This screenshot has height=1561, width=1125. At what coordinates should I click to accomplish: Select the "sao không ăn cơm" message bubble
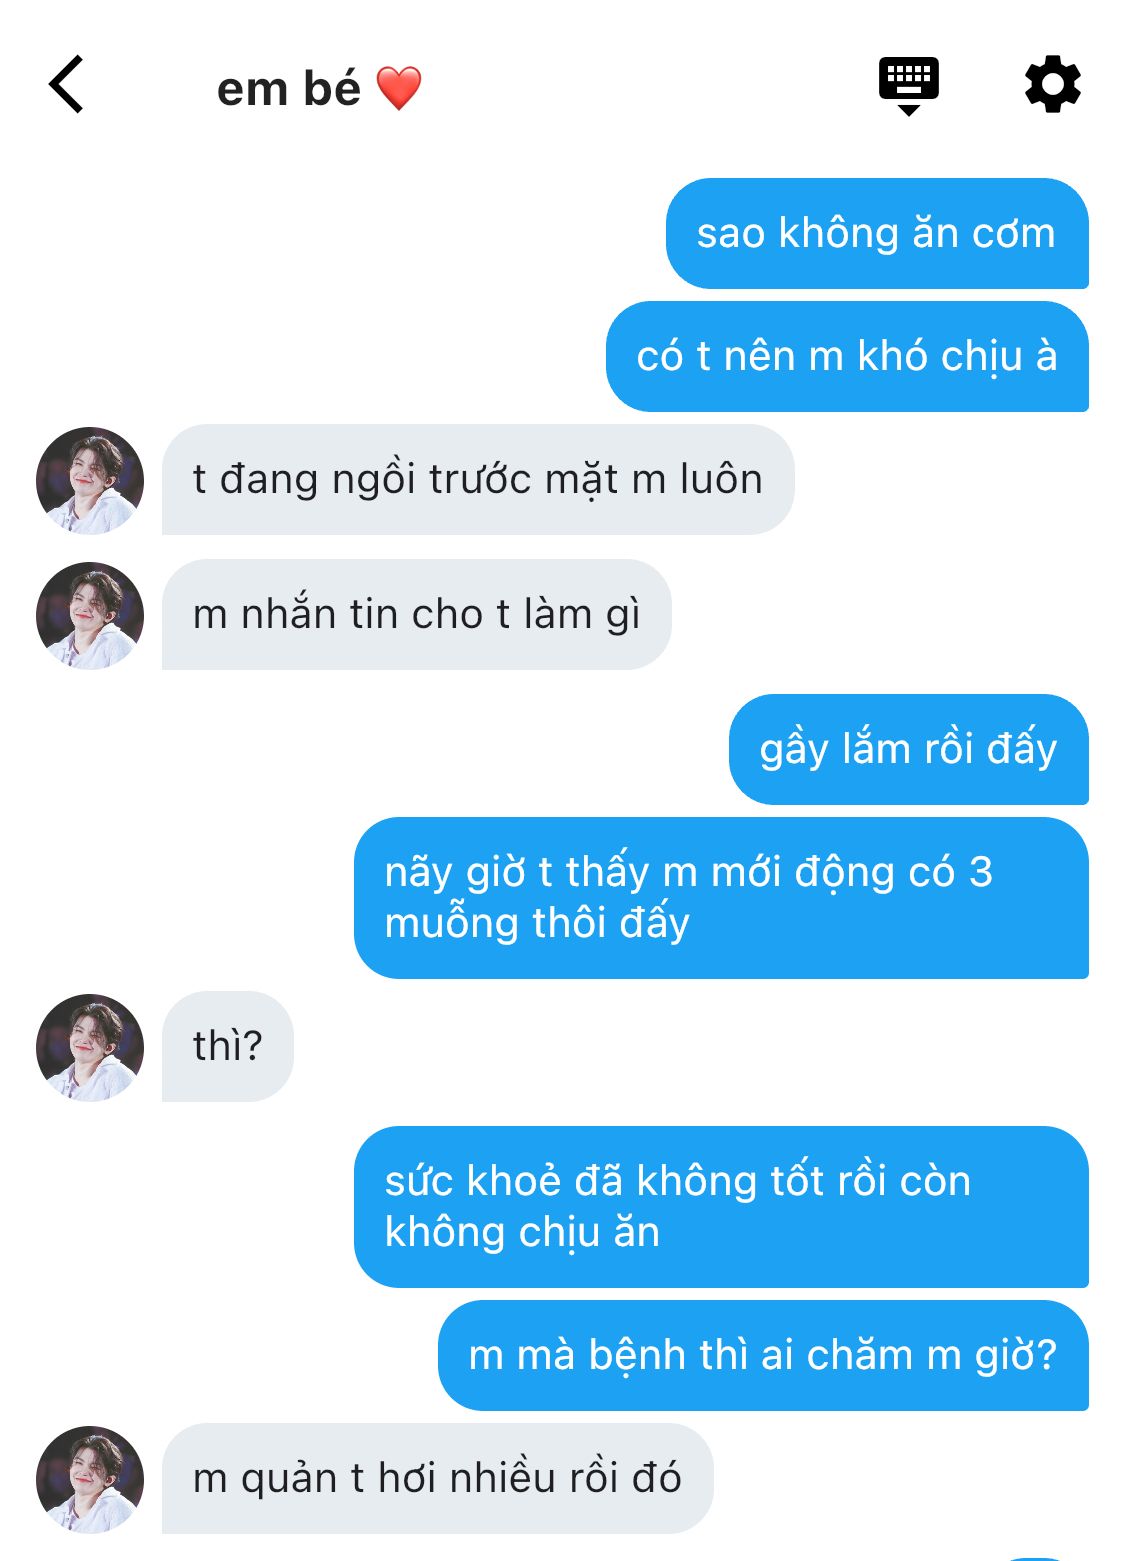[877, 234]
